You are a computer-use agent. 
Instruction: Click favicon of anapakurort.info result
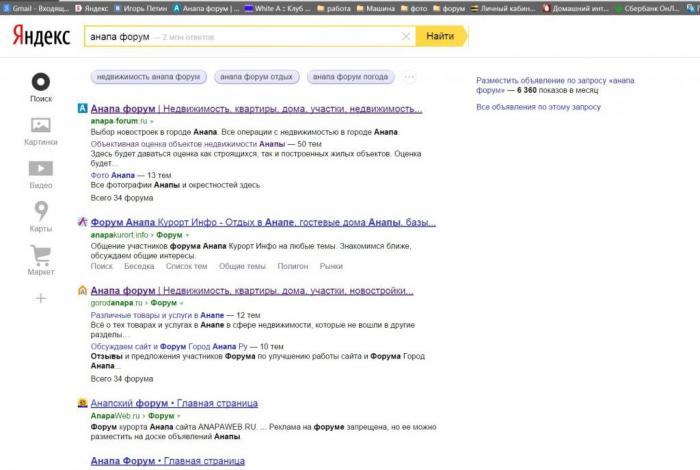pos(83,221)
